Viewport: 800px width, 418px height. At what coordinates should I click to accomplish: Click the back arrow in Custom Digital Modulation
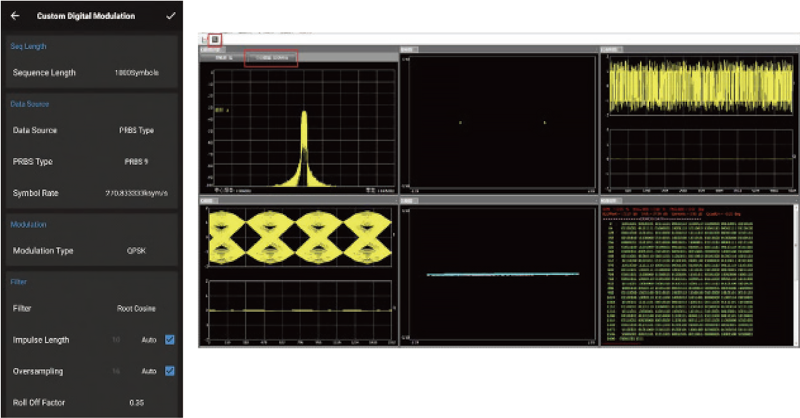[x=14, y=16]
